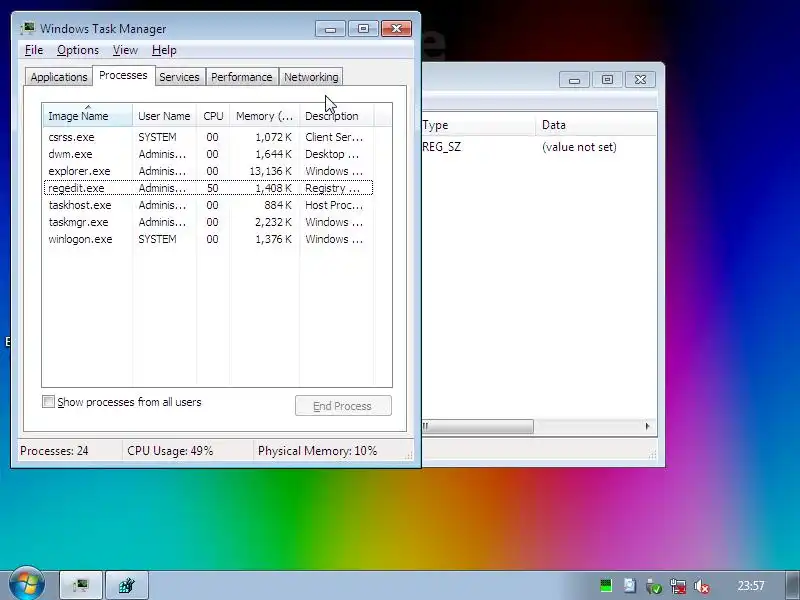The image size is (800, 600).
Task: Click the Data column header in Registry Editor
Action: click(596, 125)
